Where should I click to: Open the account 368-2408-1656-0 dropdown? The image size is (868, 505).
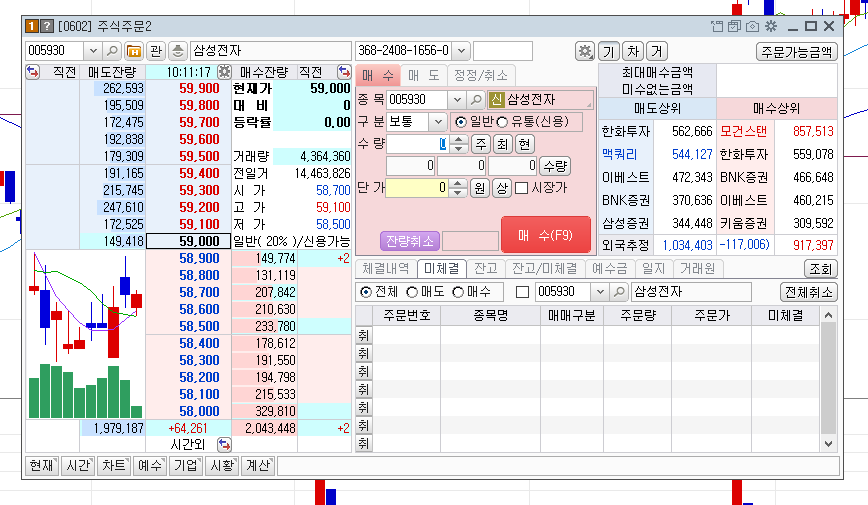[461, 51]
